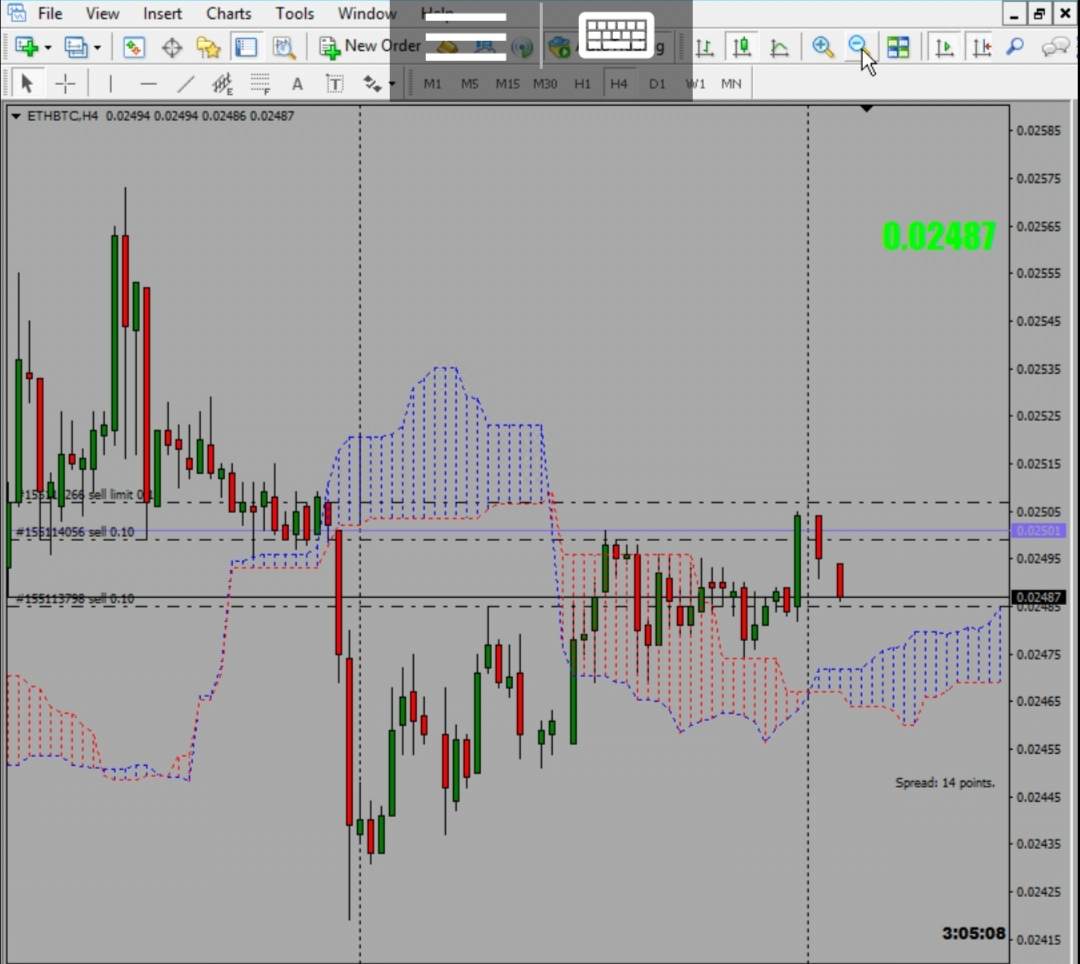The height and width of the screenshot is (964, 1080).
Task: Click the Profiles icon
Action: [x=76, y=47]
